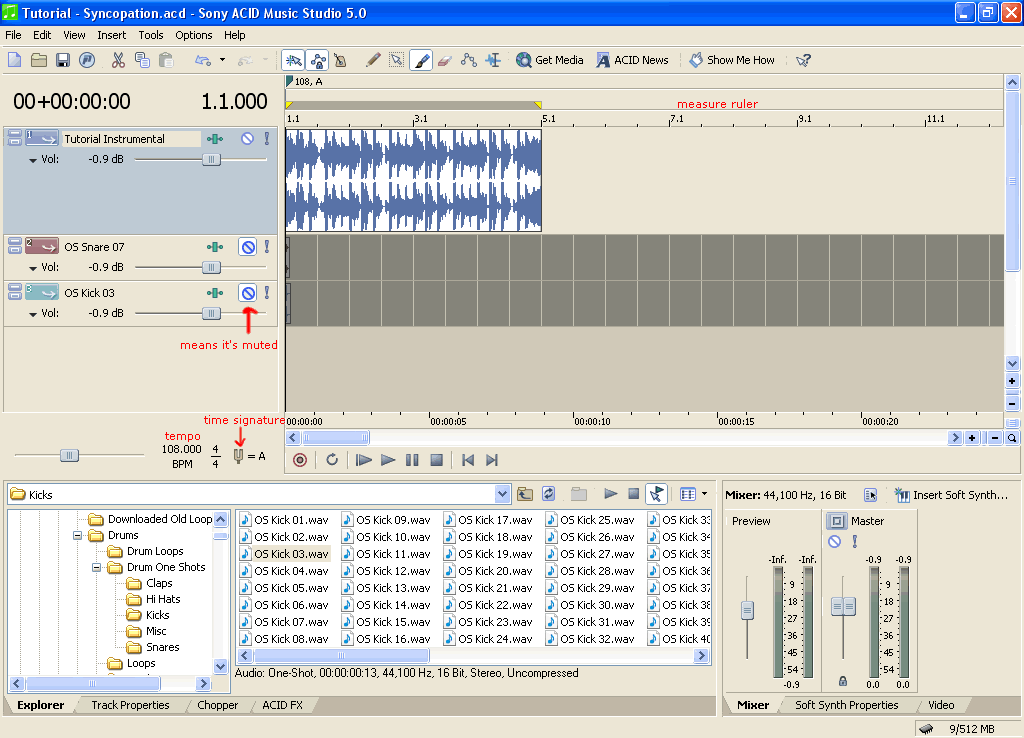Unmute the OS Snare 07 track

pos(248,247)
